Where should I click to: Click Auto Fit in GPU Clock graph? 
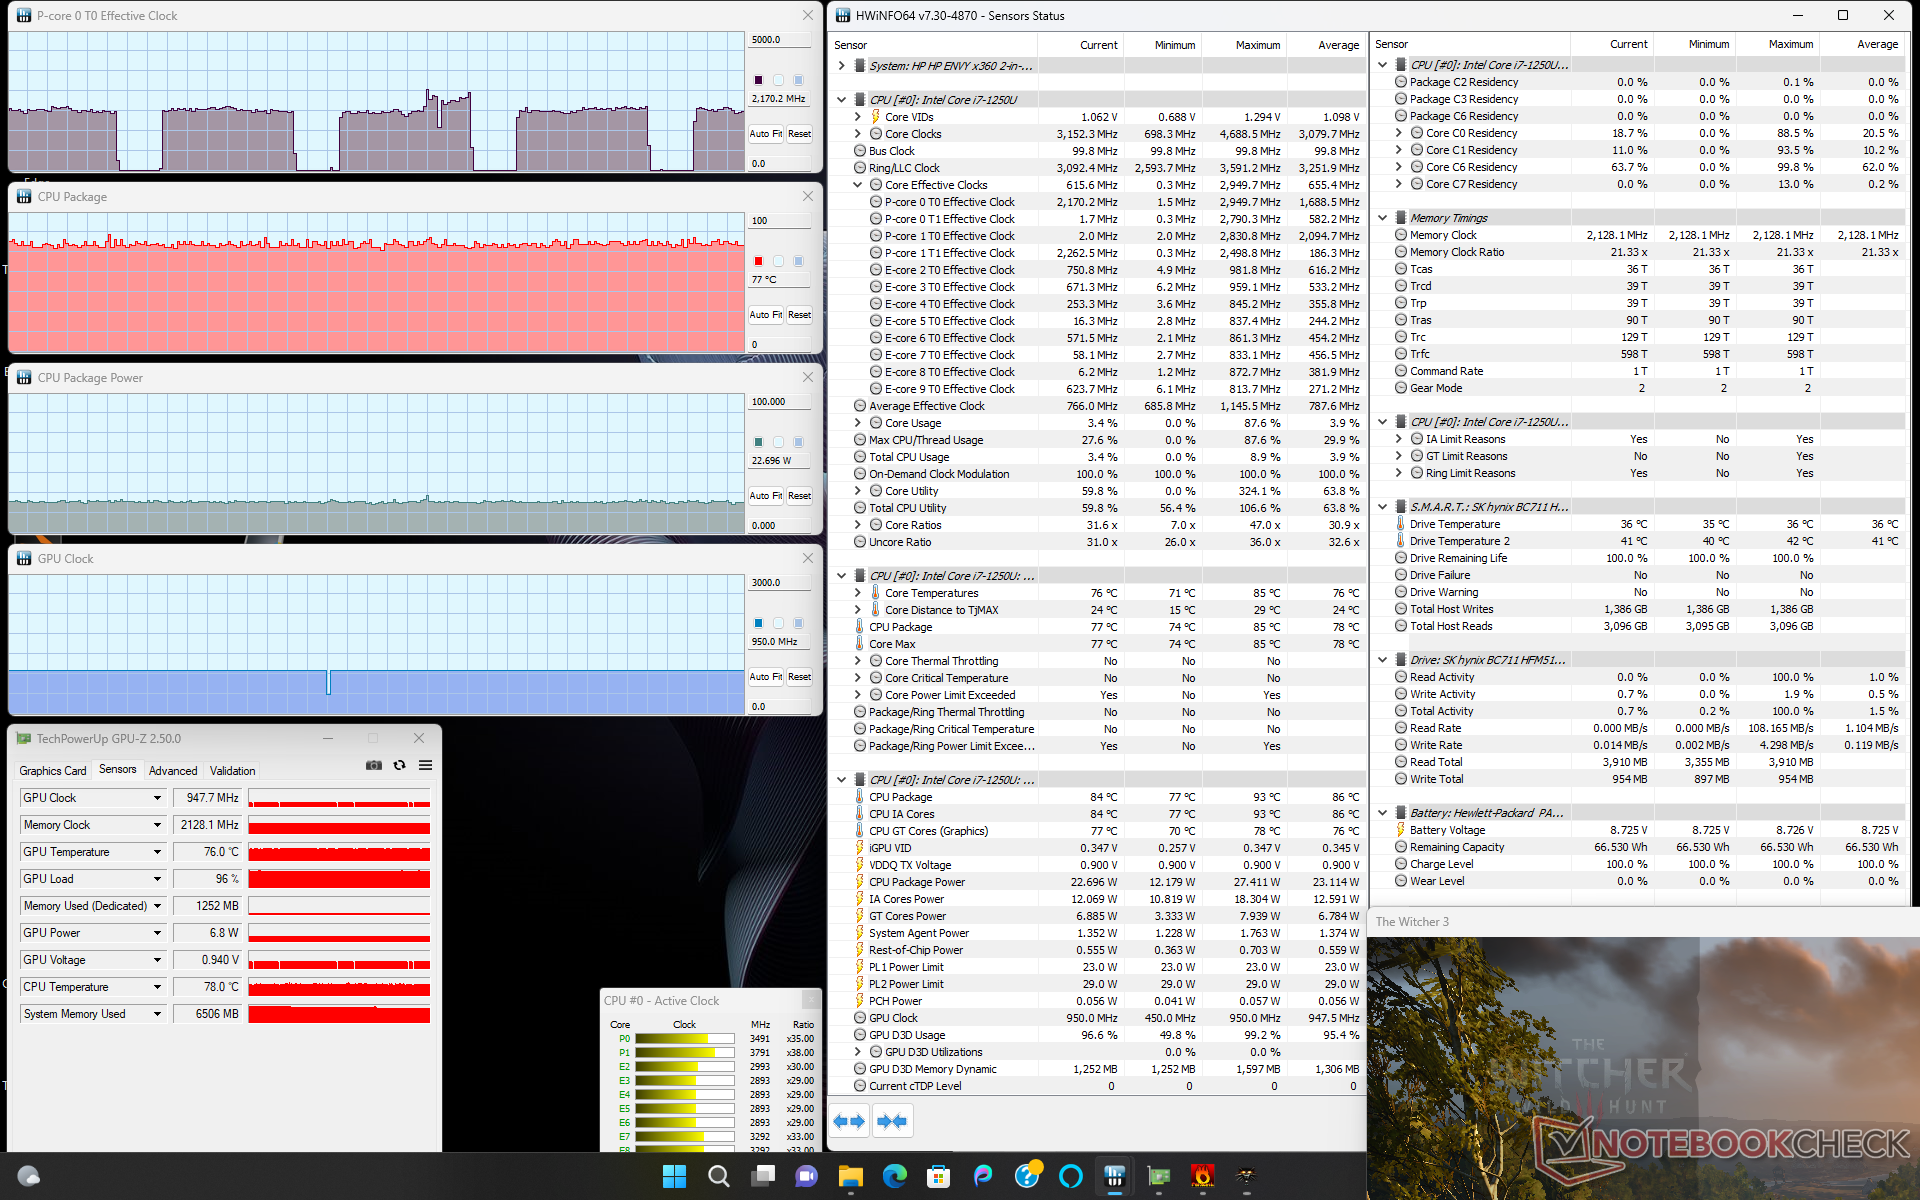(766, 677)
